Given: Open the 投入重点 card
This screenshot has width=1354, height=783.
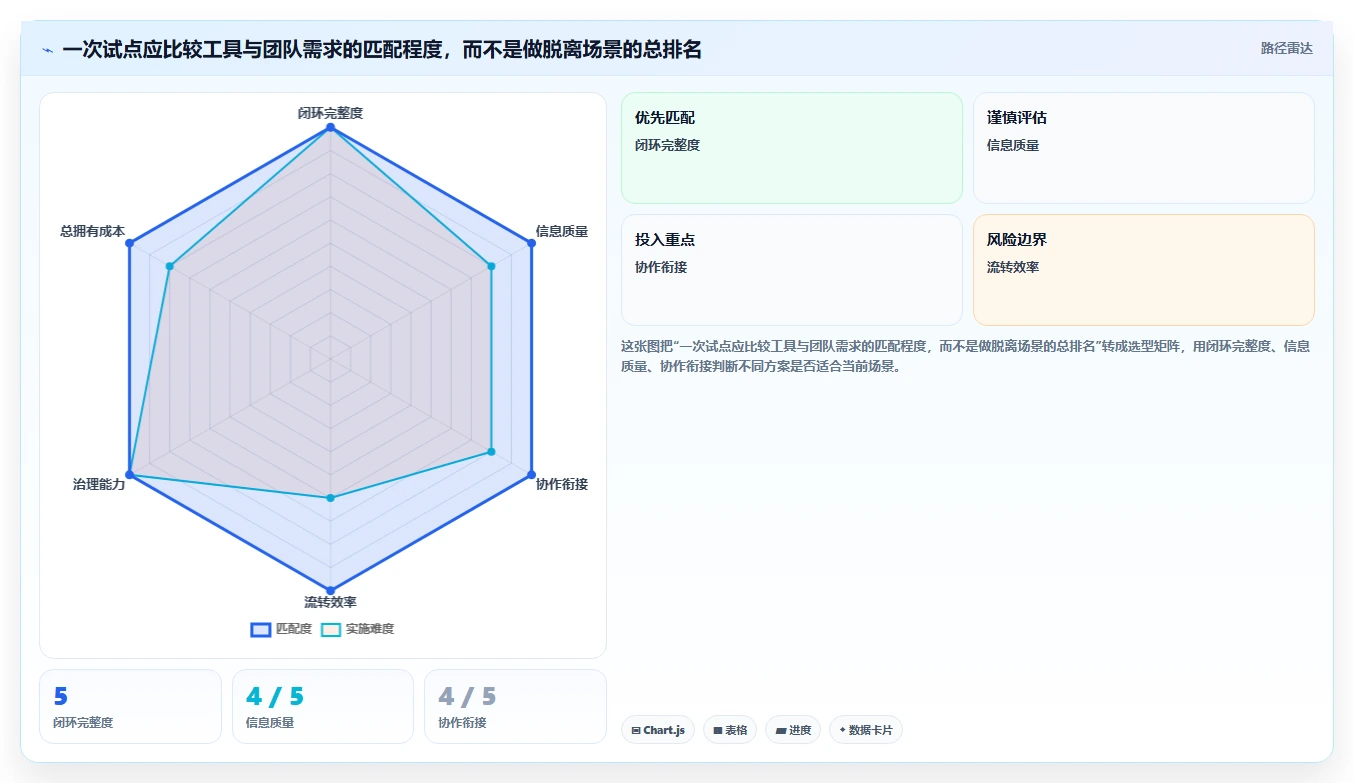Looking at the screenshot, I should coord(792,270).
